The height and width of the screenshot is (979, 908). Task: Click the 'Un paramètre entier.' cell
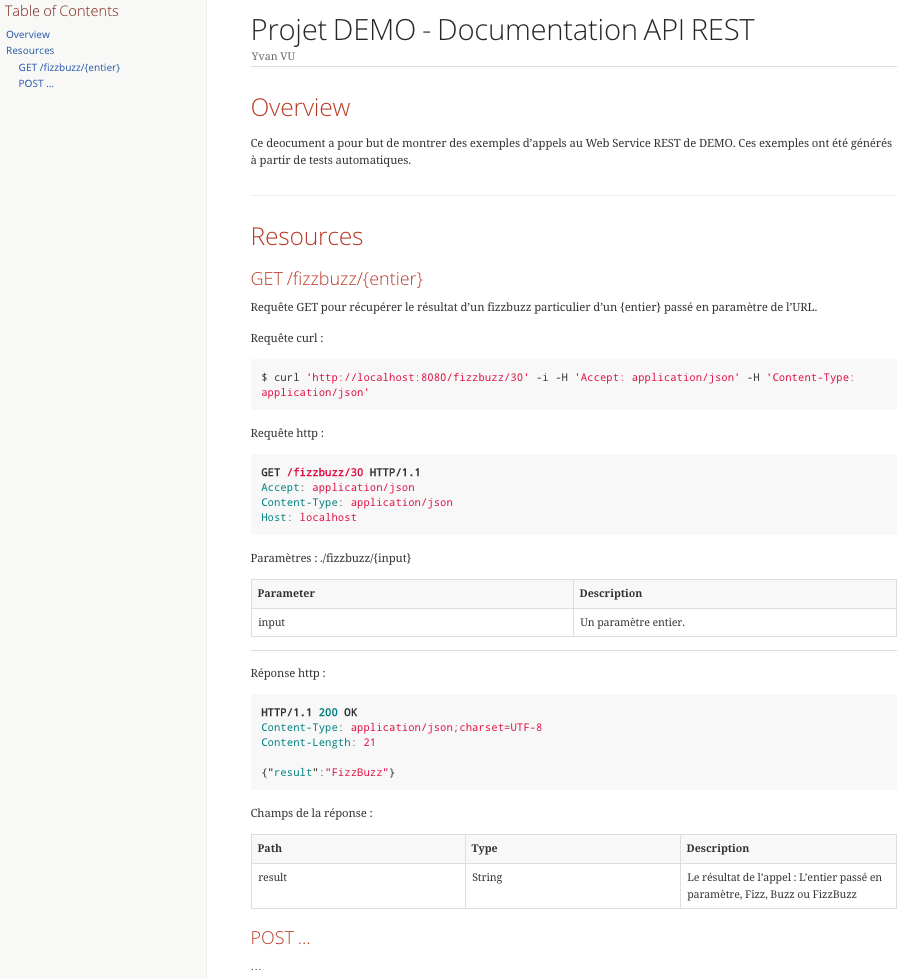click(734, 622)
